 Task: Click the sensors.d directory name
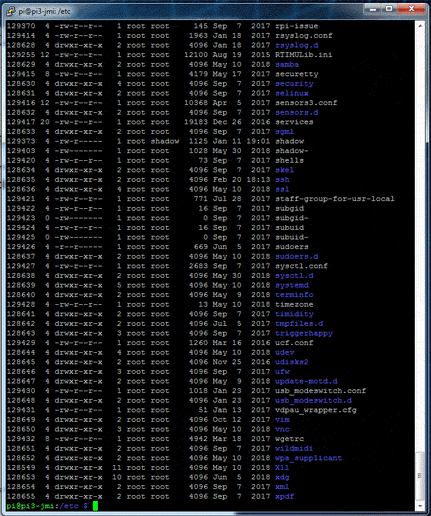tap(296, 113)
